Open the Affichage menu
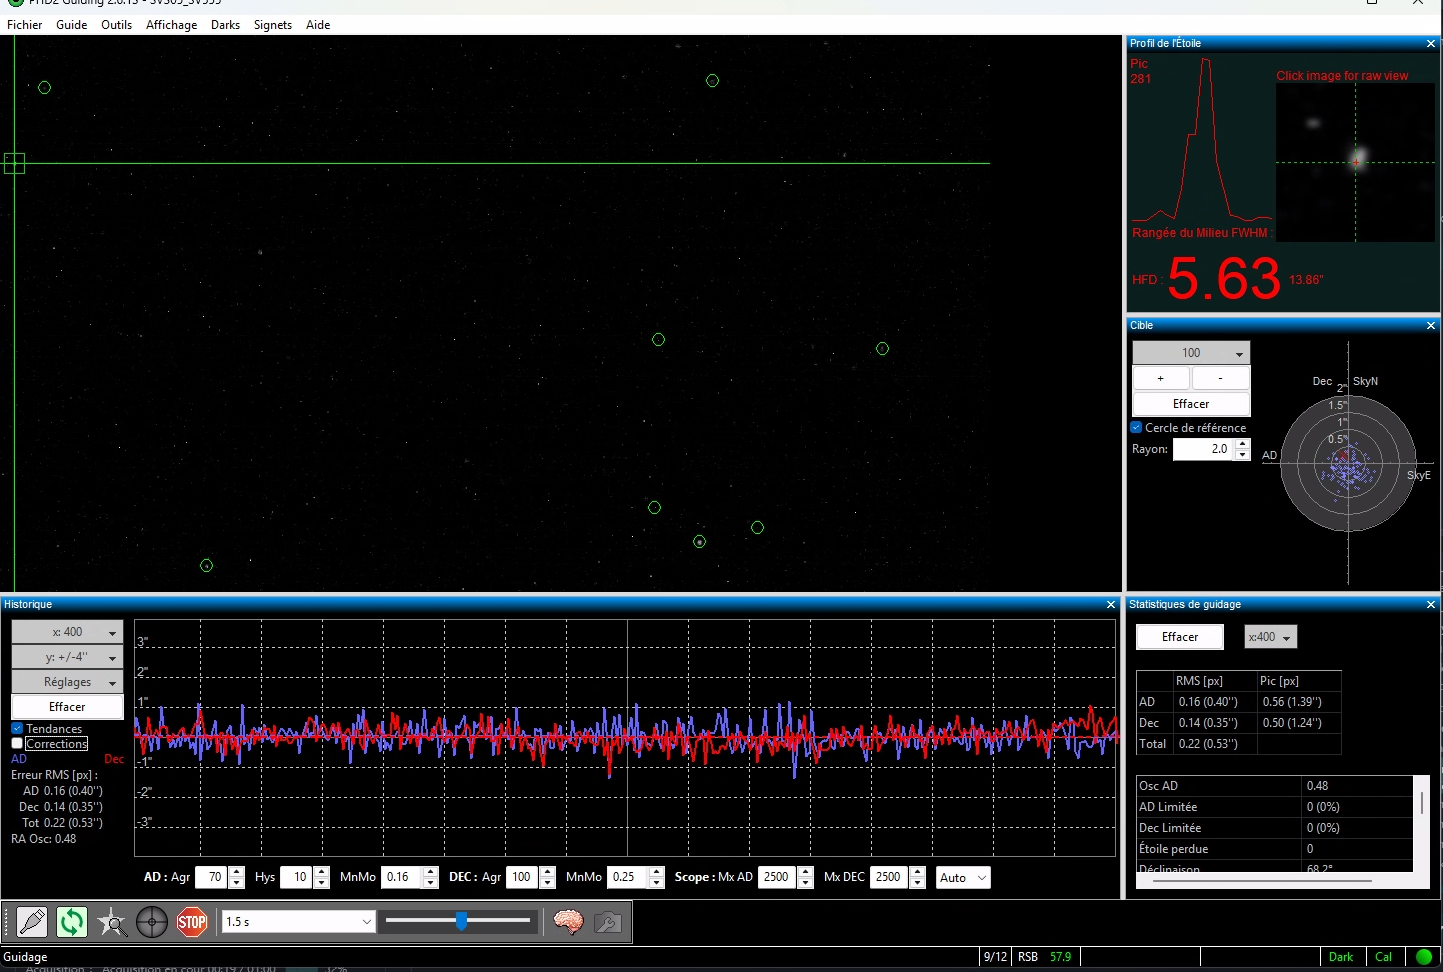The width and height of the screenshot is (1443, 972). [171, 25]
